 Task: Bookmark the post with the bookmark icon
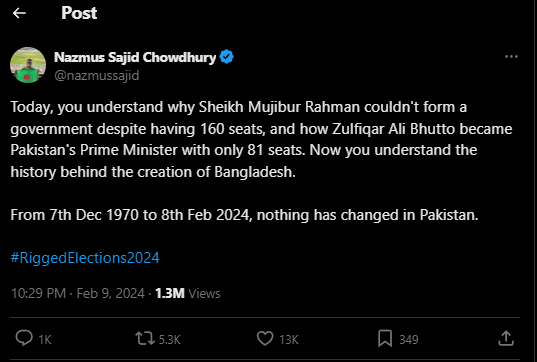coord(385,339)
